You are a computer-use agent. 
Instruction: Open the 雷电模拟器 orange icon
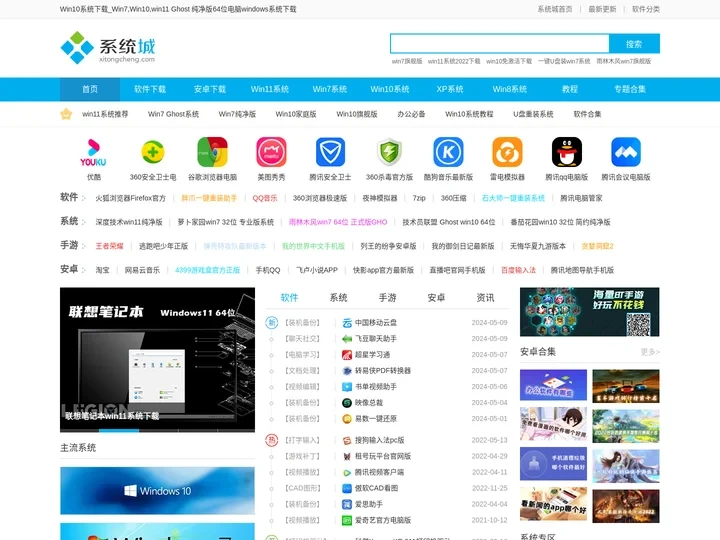pos(507,152)
